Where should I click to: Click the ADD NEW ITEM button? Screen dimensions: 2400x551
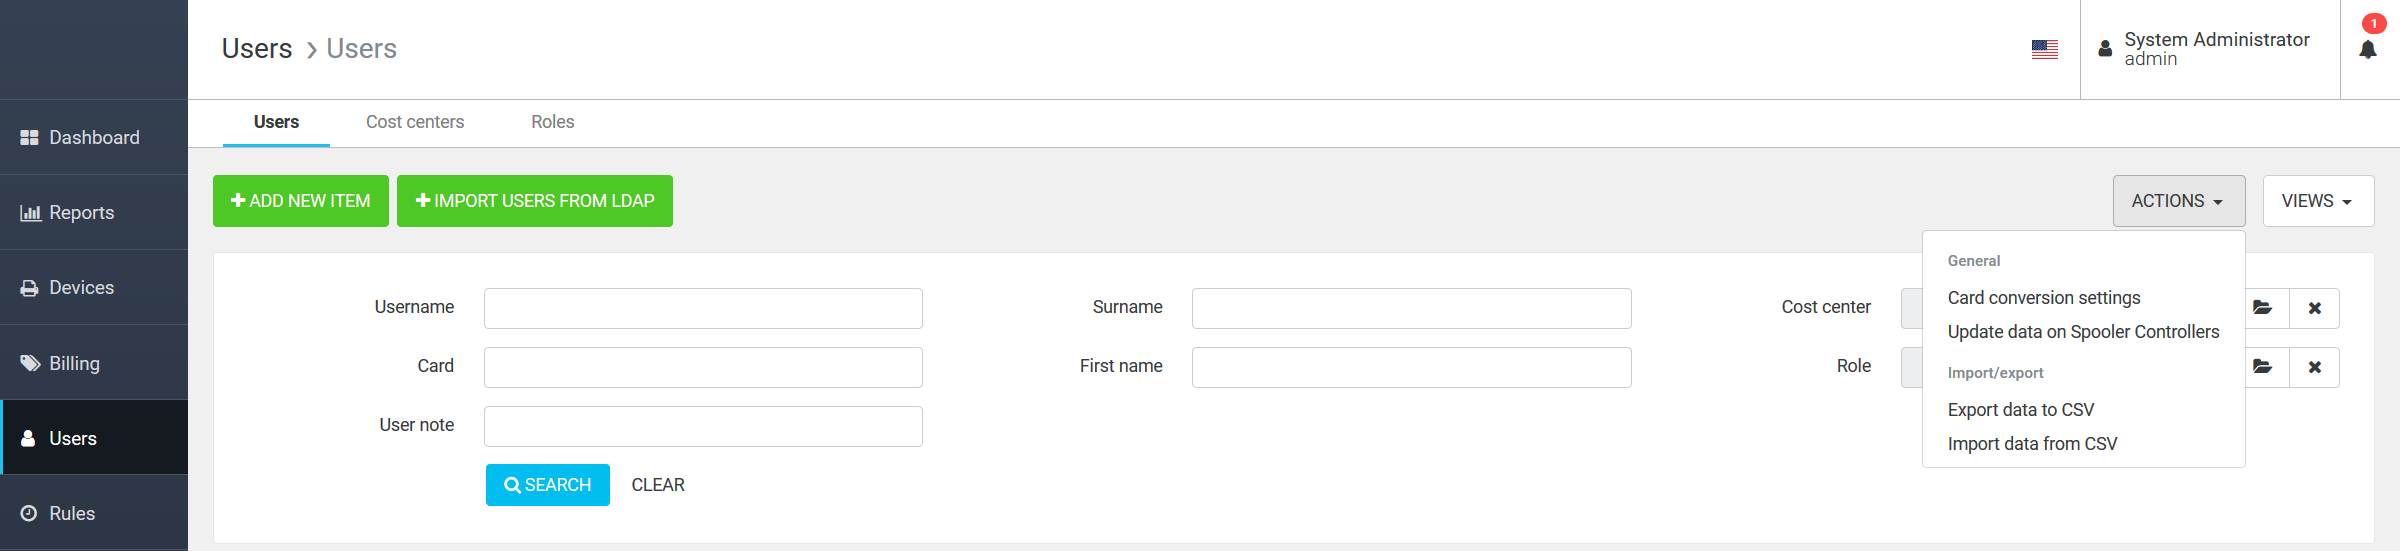(300, 201)
